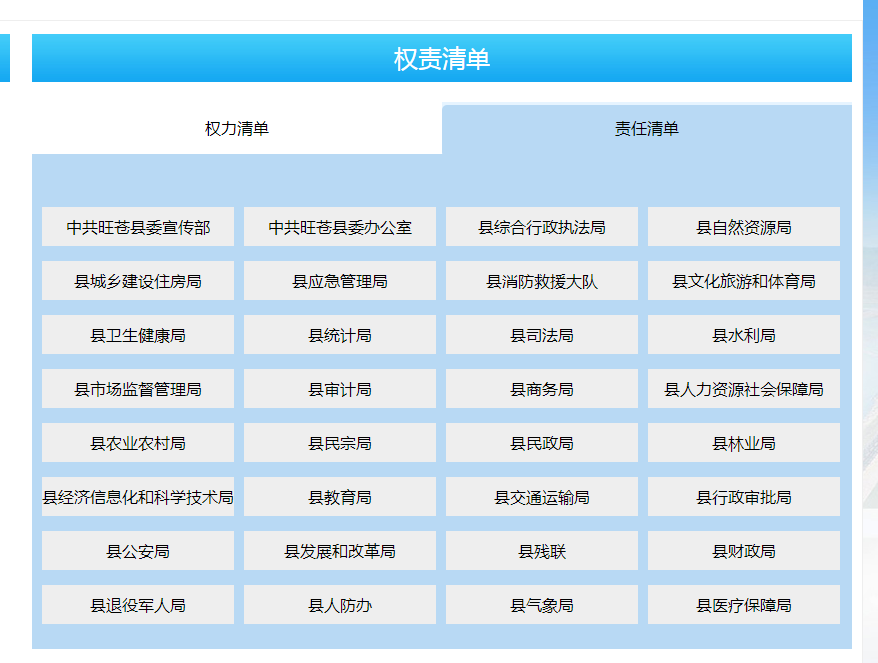Open 县行政审批局 page

(x=744, y=497)
